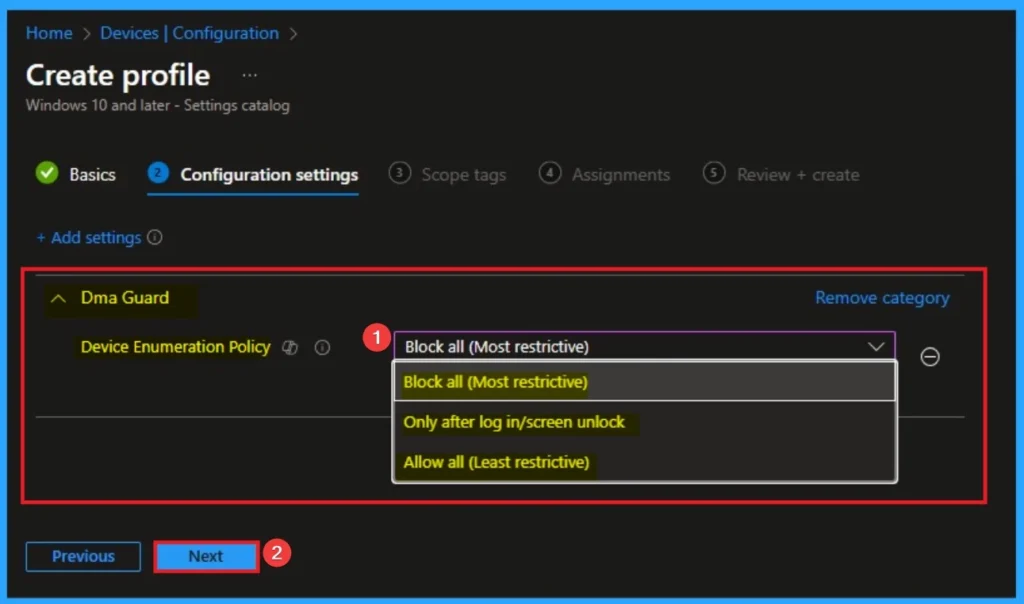Image resolution: width=1024 pixels, height=604 pixels.
Task: Click the Add settings link
Action: (89, 238)
